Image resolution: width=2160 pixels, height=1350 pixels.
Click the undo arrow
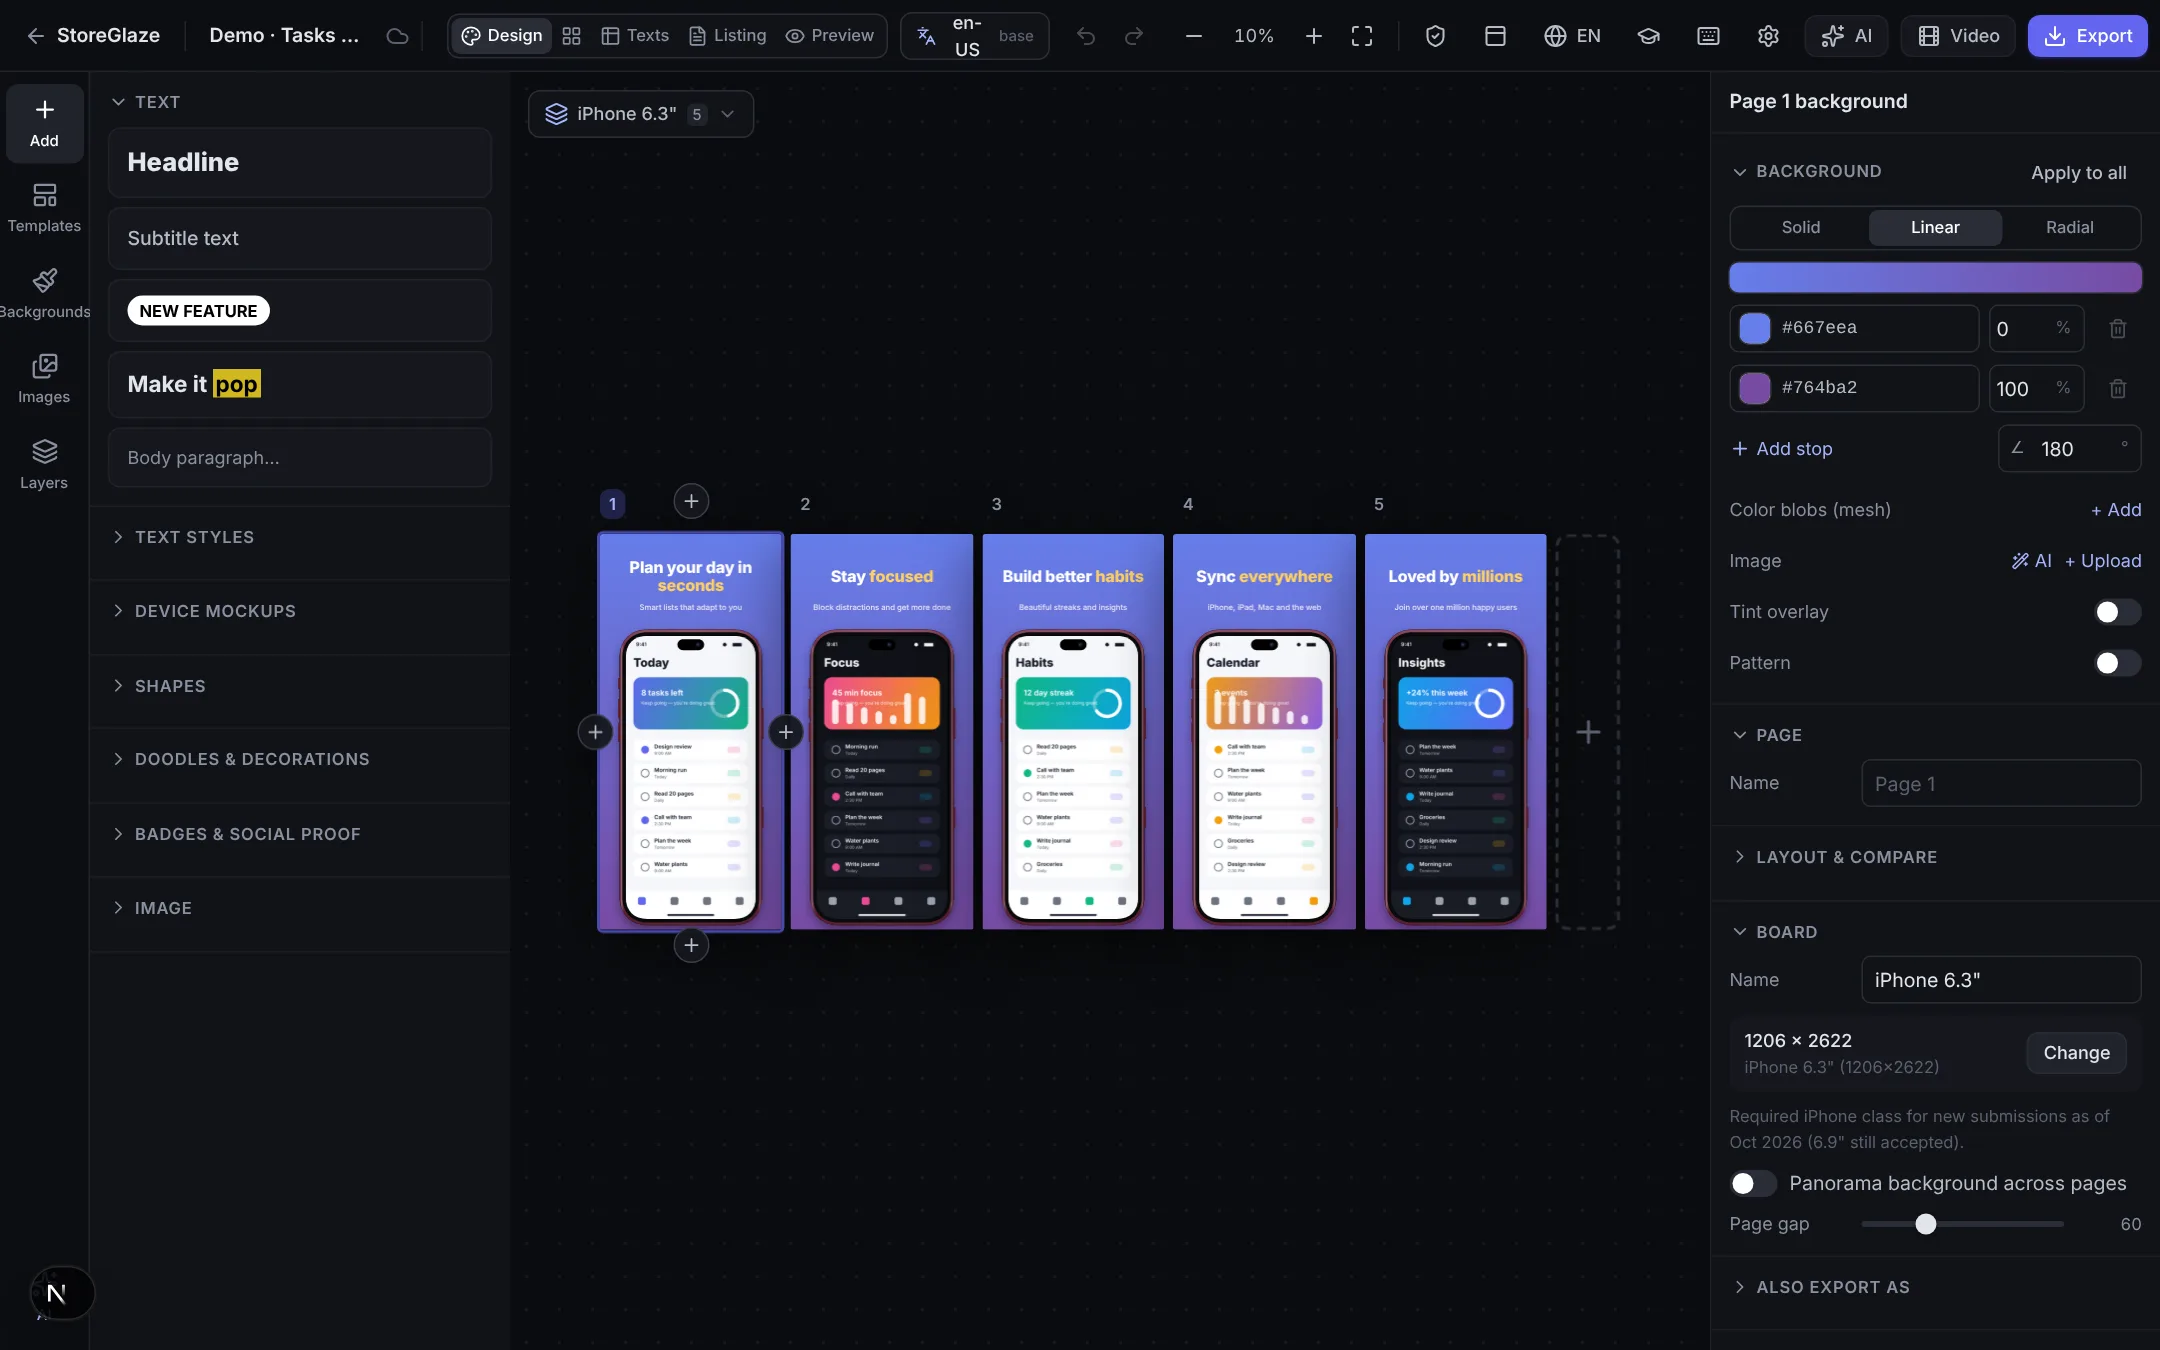pyautogui.click(x=1086, y=36)
